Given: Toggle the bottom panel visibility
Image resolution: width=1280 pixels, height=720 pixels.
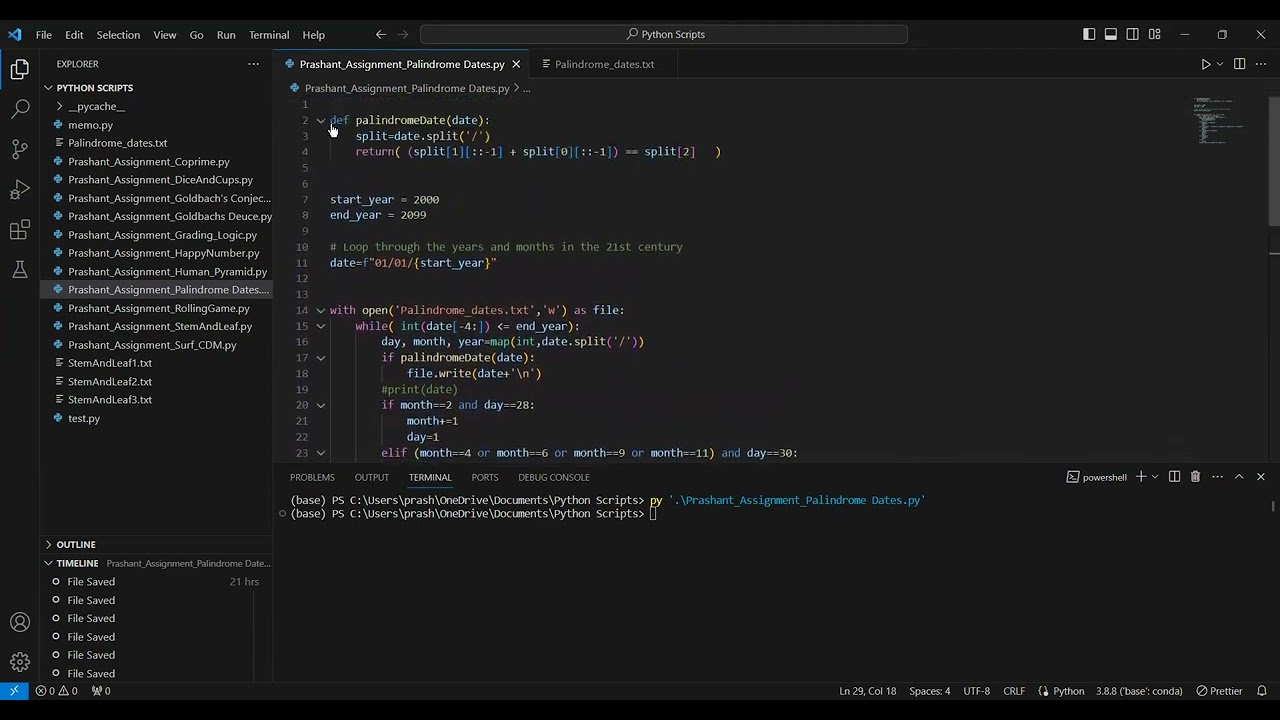Looking at the screenshot, I should click(1111, 34).
